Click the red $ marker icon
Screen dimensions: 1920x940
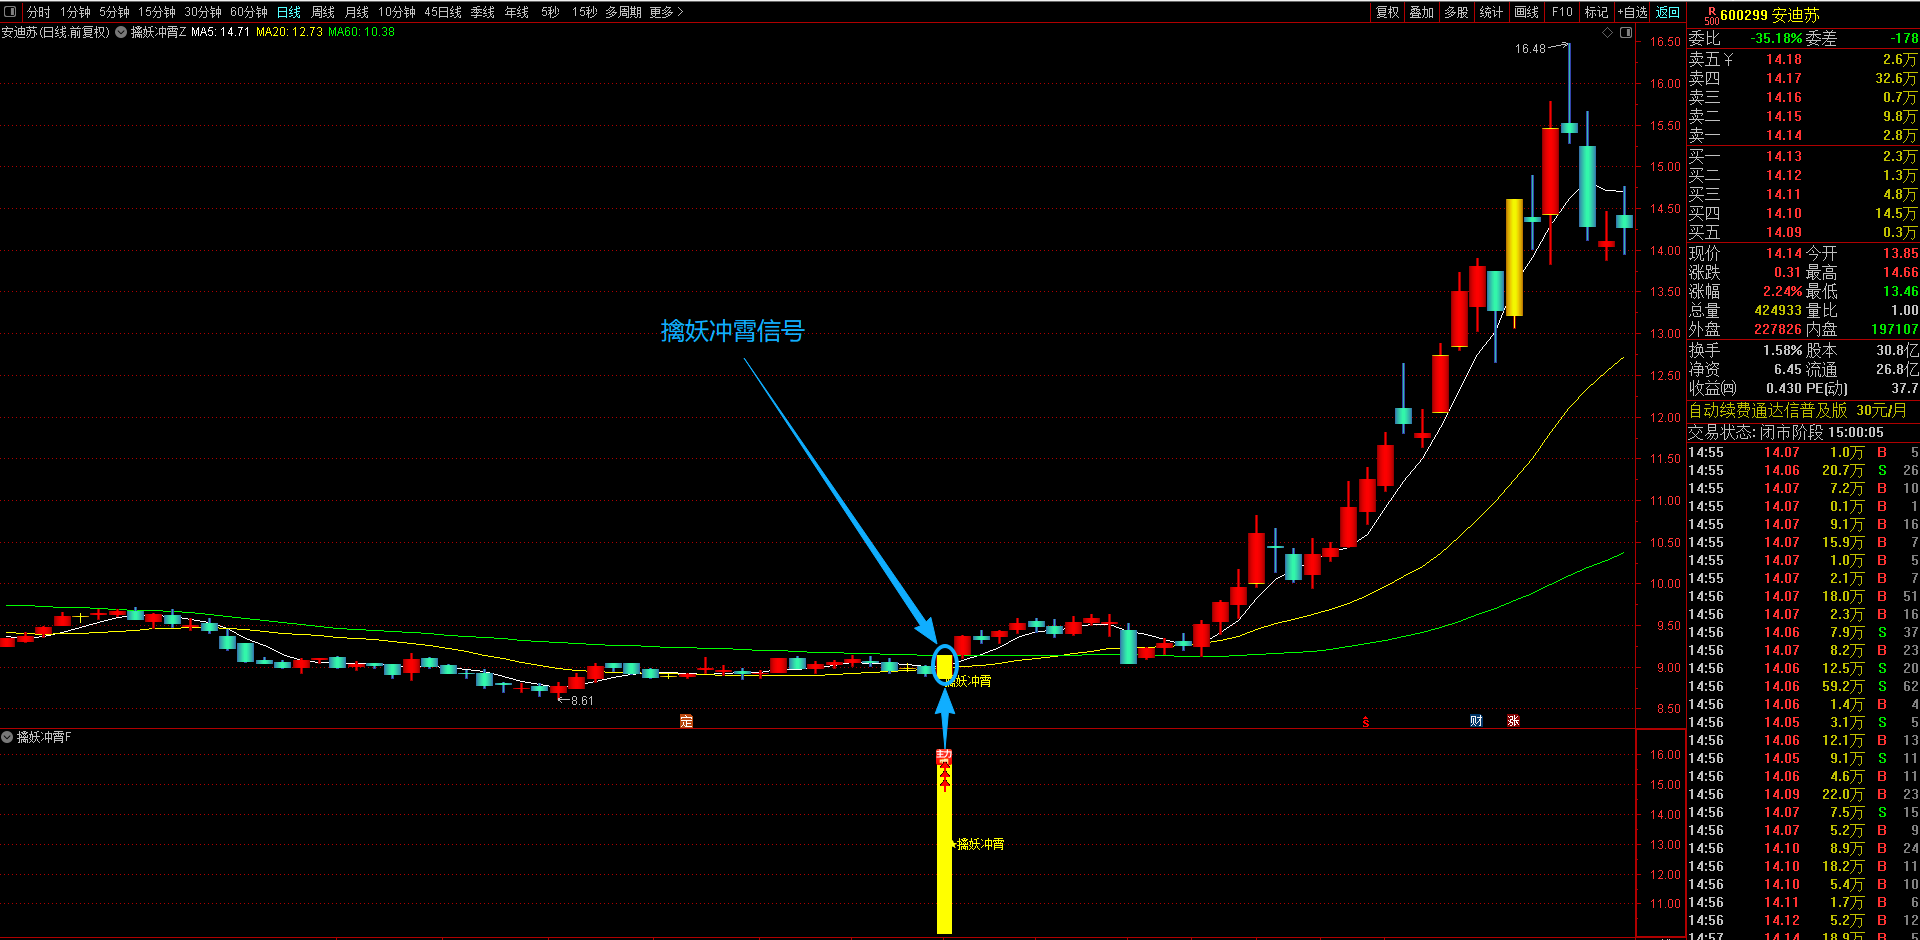1366,721
